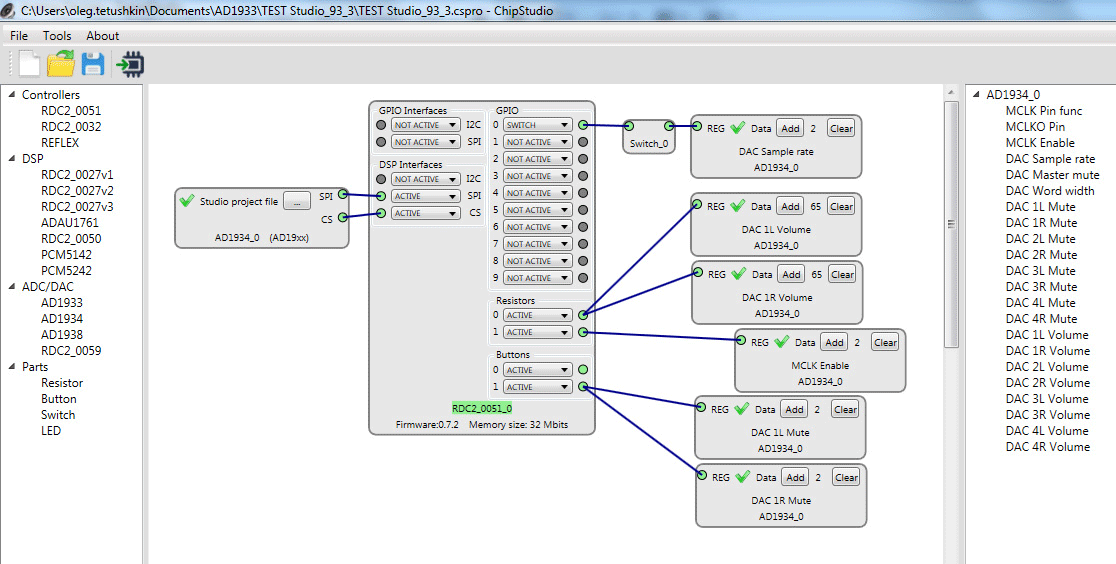Select AD1938 in the ADC/DAC list
1116x564 pixels.
pos(62,334)
